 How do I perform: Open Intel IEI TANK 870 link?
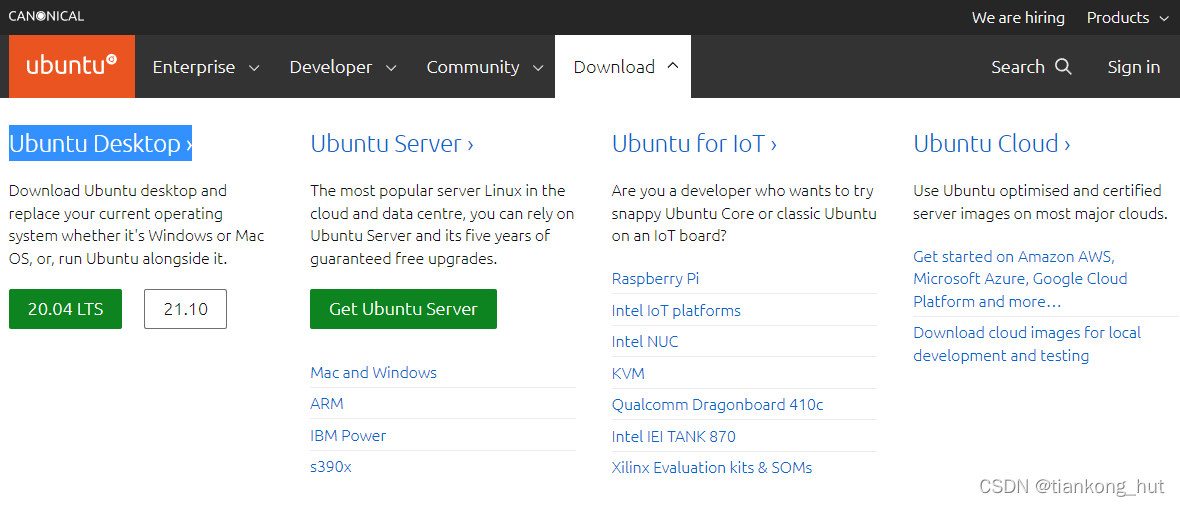point(674,437)
